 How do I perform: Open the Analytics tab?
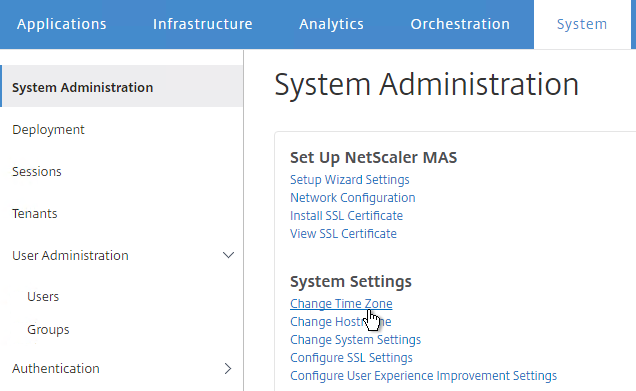(331, 24)
